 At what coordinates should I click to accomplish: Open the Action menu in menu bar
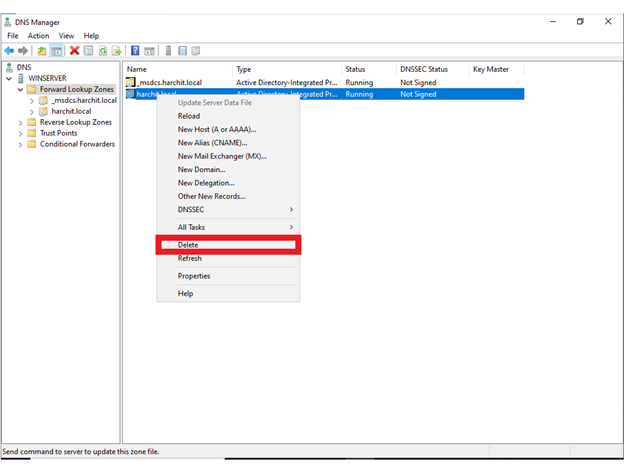click(x=38, y=36)
